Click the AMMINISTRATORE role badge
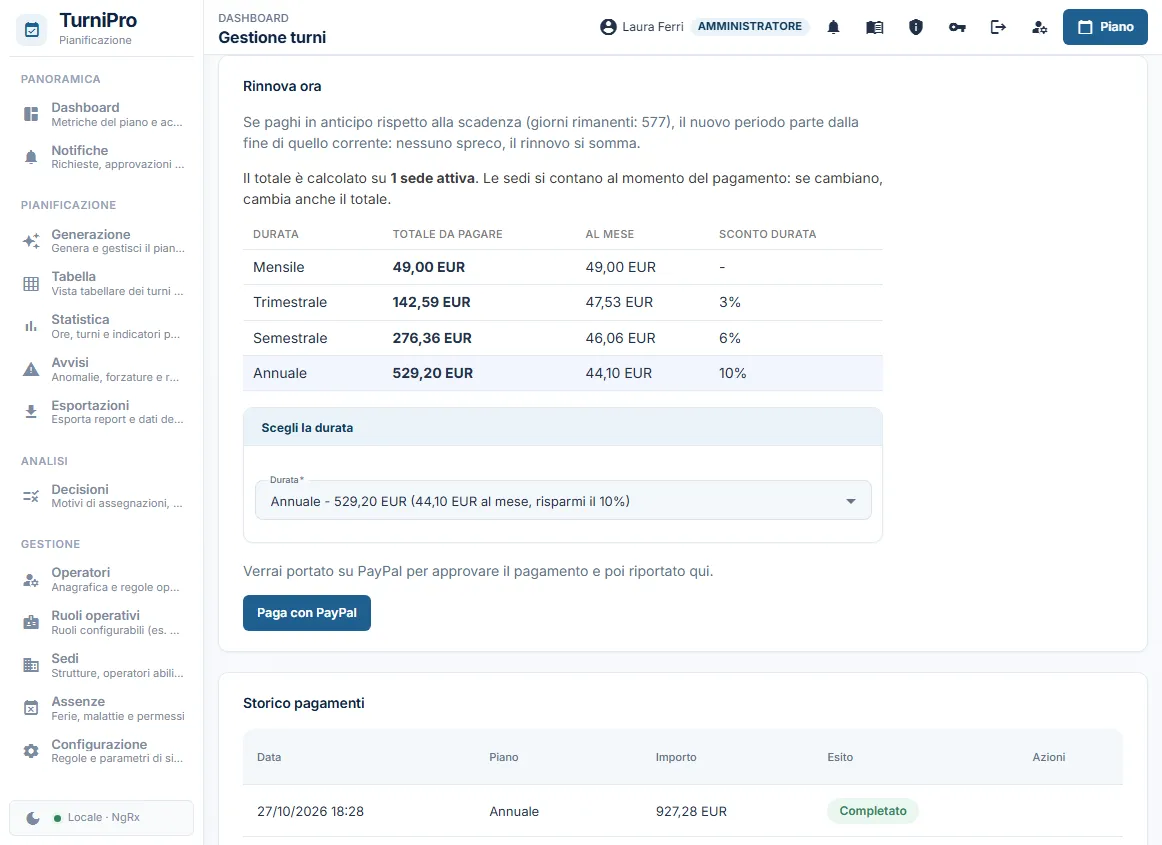The image size is (1162, 845). point(749,26)
